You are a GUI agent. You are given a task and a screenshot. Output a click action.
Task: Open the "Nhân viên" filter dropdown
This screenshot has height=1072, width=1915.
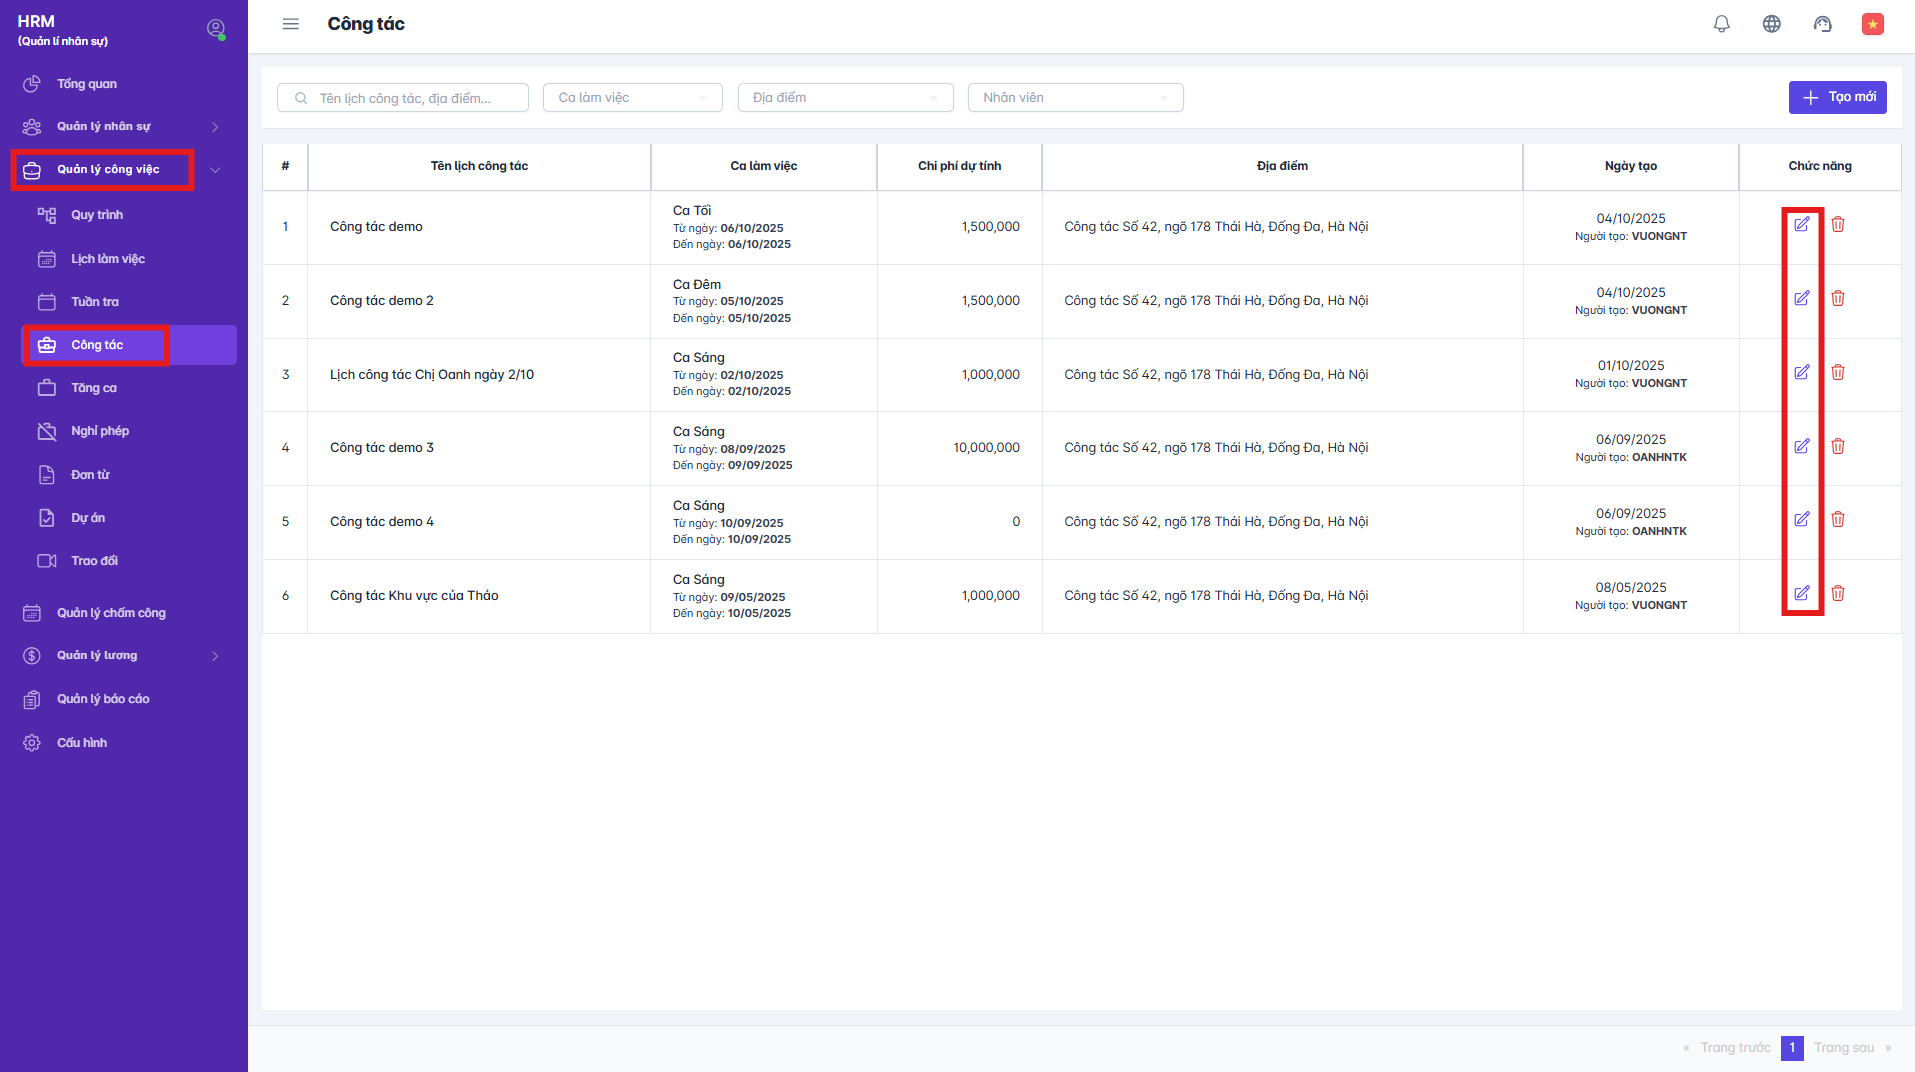1075,98
